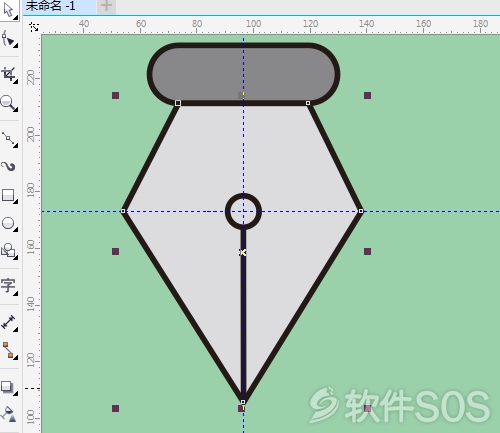The image size is (500, 433).
Task: Click the small circle inside the pen nib
Action: coord(243,211)
